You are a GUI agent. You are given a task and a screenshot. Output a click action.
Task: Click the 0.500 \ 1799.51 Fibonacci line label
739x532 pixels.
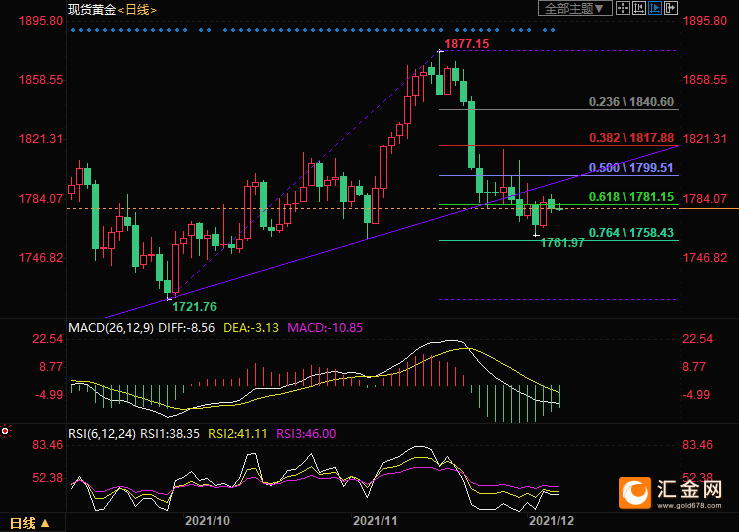pyautogui.click(x=631, y=168)
